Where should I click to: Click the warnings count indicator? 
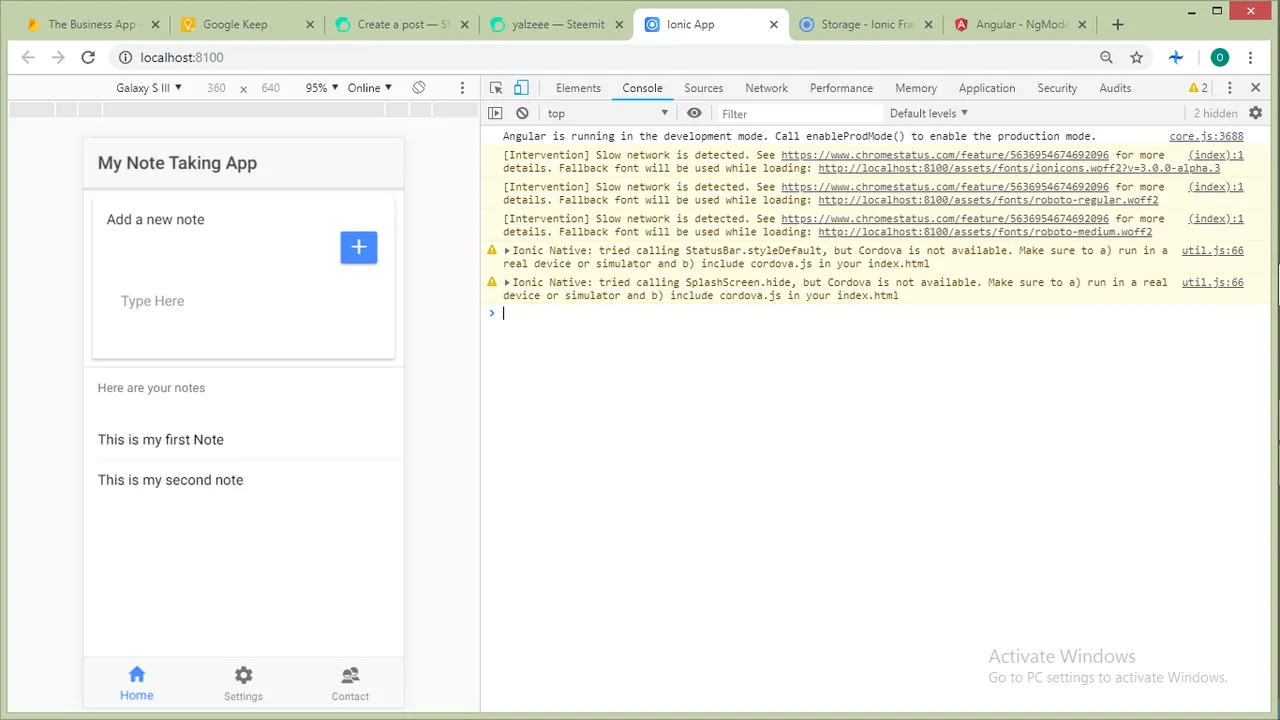tap(1198, 88)
